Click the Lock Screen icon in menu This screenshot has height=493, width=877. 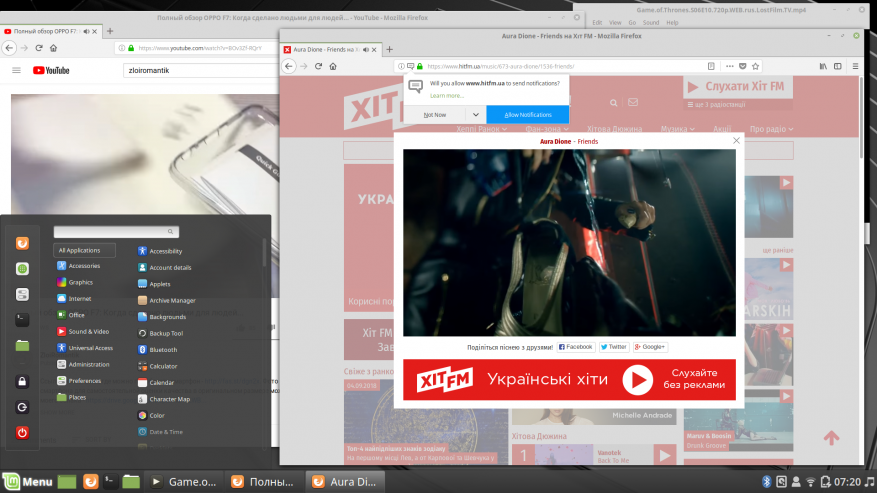click(22, 382)
